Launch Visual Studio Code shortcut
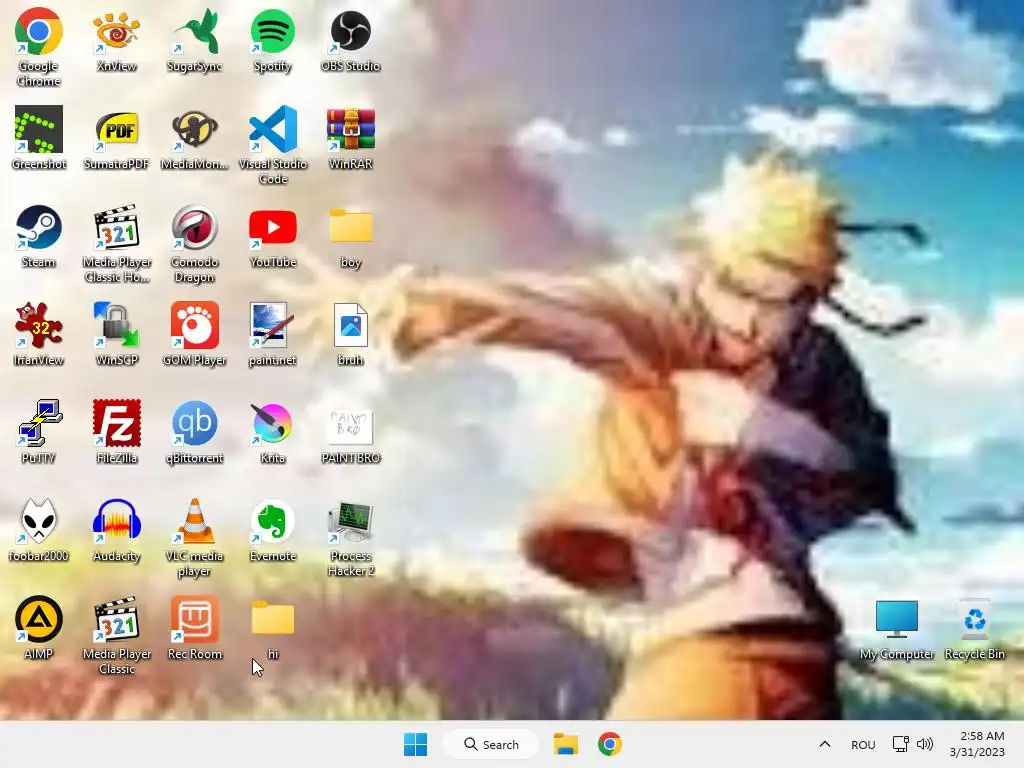This screenshot has width=1024, height=768. tap(273, 129)
